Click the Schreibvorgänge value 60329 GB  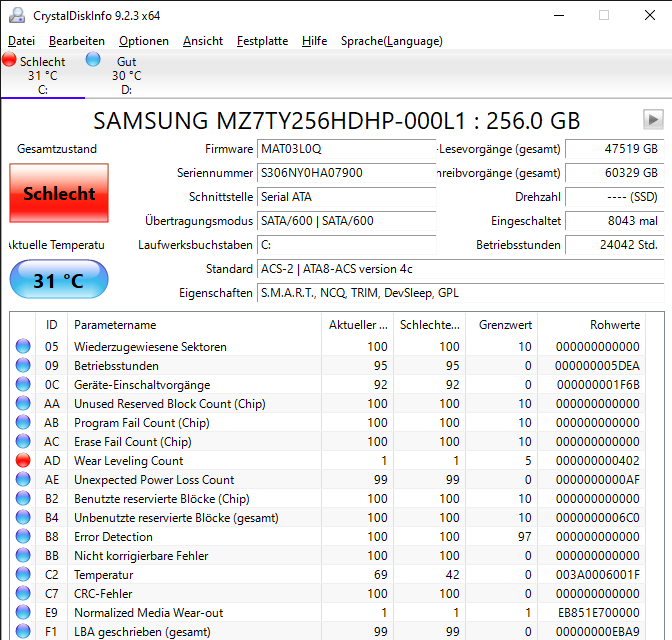click(615, 173)
